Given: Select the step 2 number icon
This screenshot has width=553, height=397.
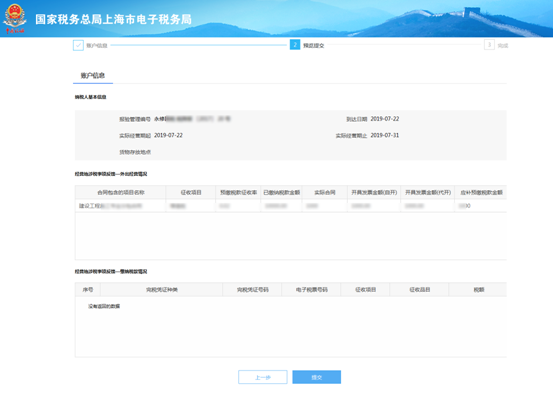Looking at the screenshot, I should pyautogui.click(x=295, y=45).
